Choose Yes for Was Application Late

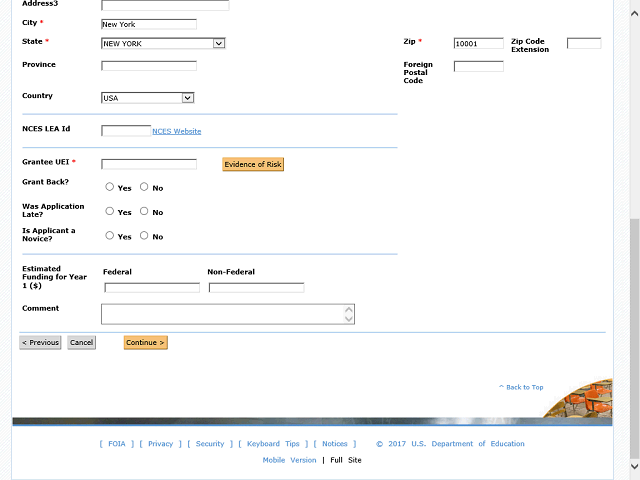(109, 211)
